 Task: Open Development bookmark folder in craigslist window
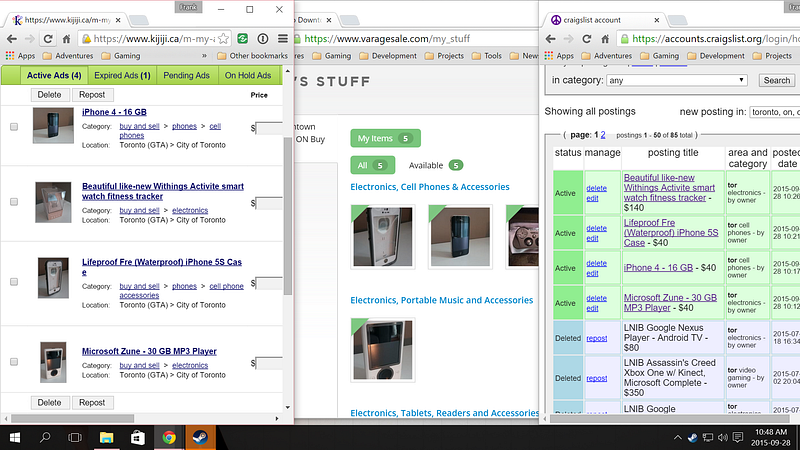(716, 56)
